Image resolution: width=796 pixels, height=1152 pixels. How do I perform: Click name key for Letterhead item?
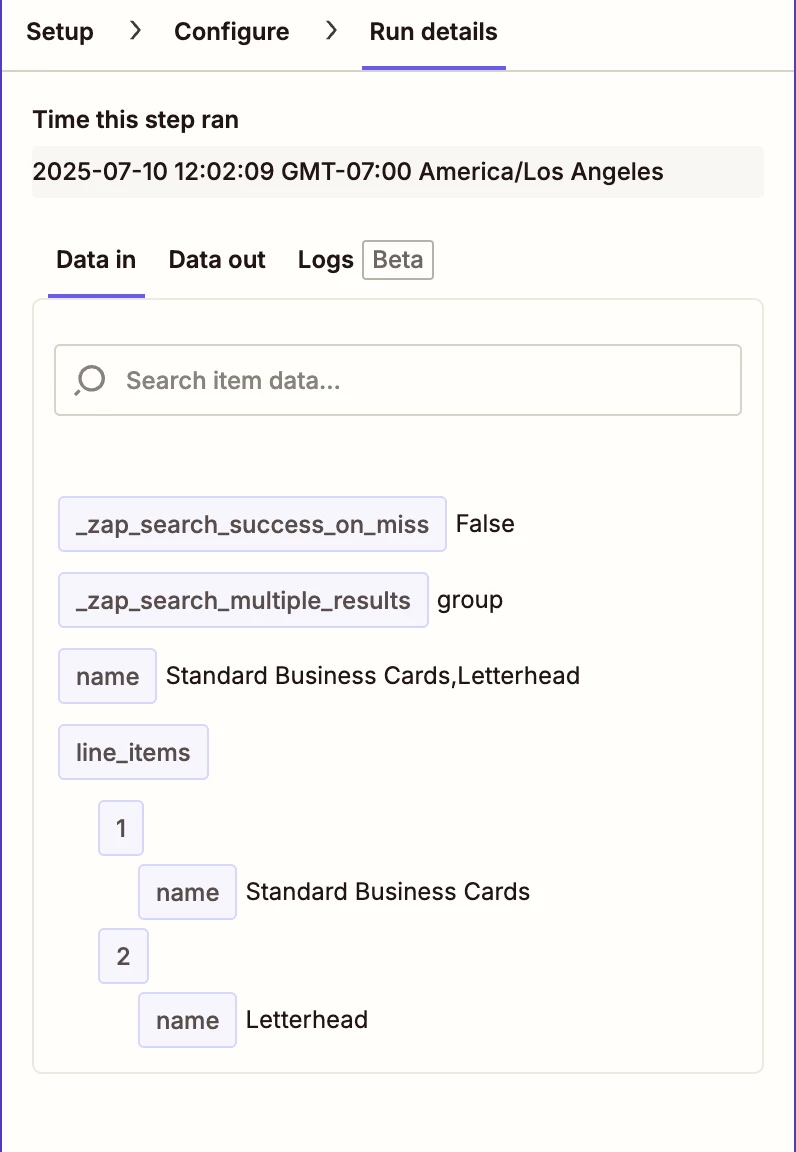pyautogui.click(x=187, y=1020)
